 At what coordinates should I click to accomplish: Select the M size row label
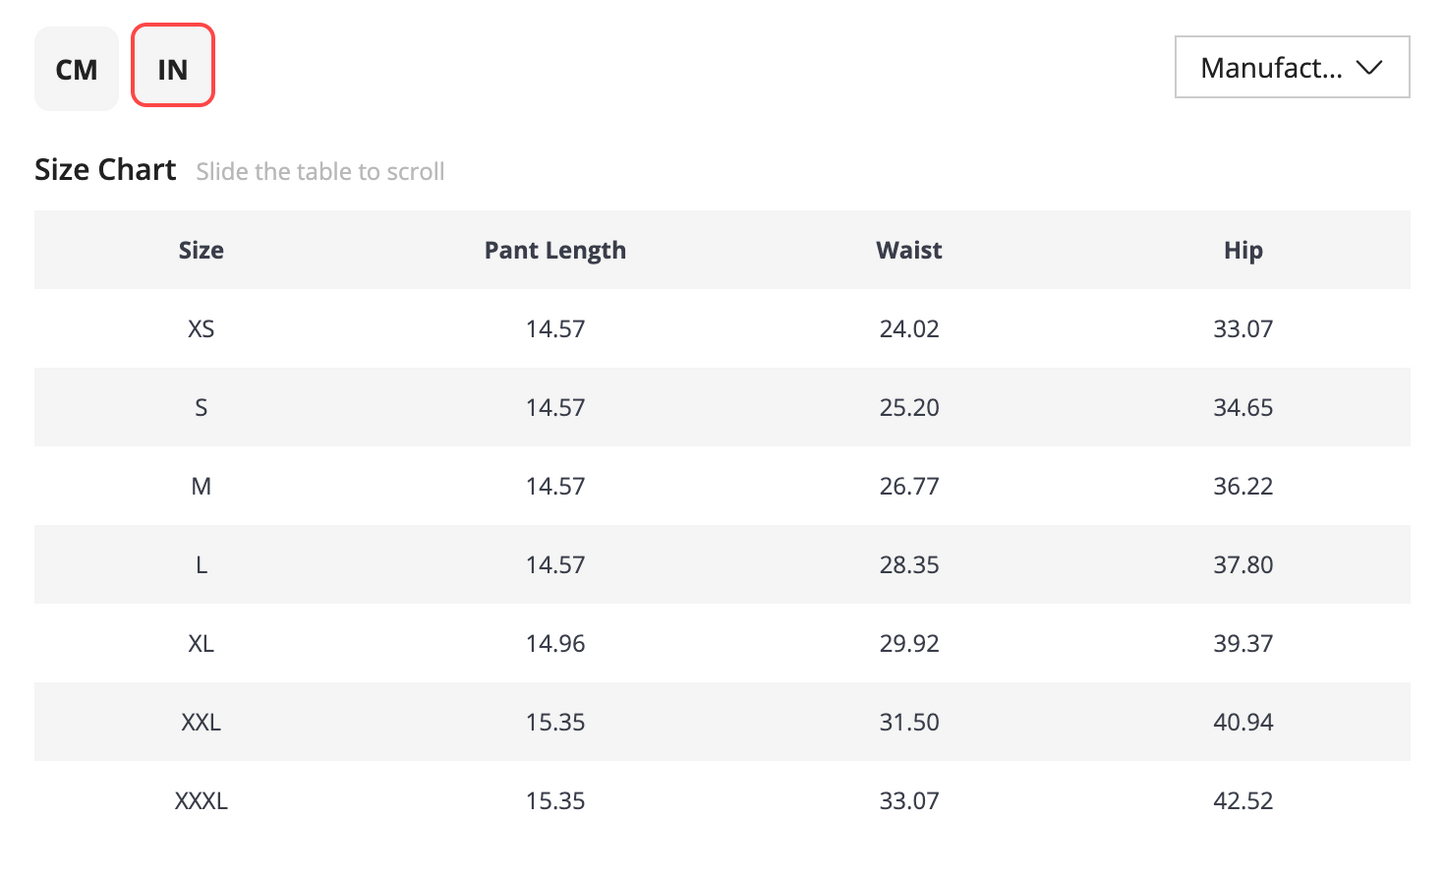click(201, 486)
